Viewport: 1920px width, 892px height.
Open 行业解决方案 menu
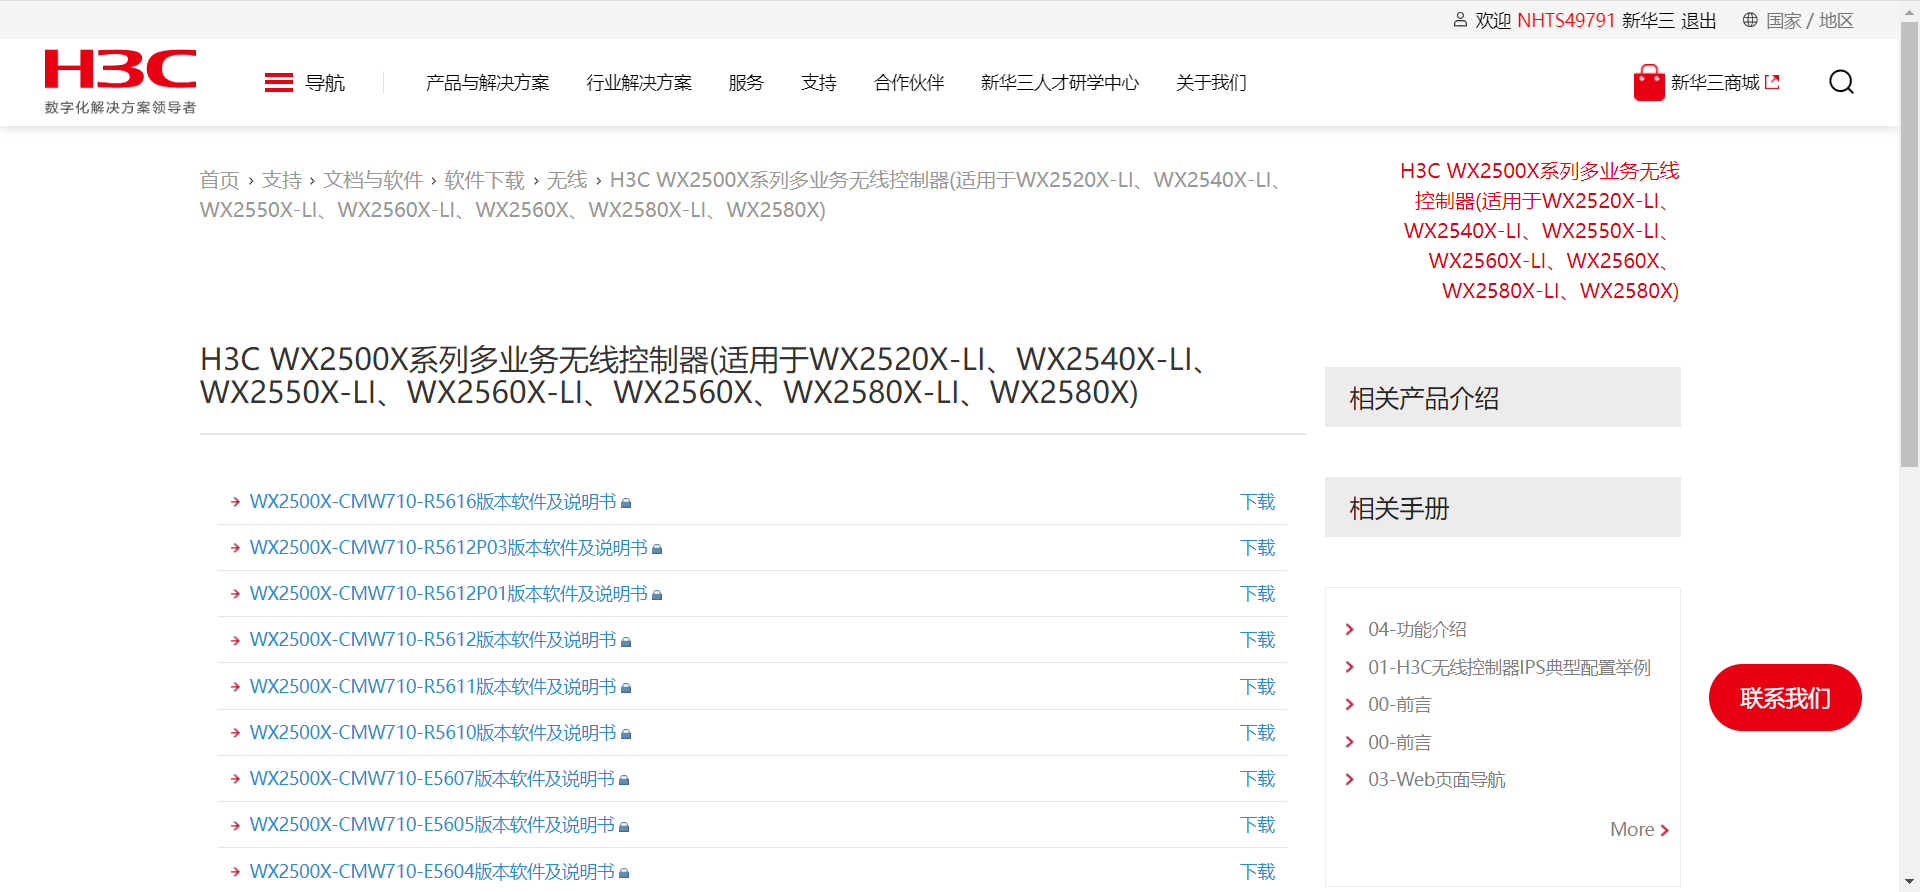639,82
